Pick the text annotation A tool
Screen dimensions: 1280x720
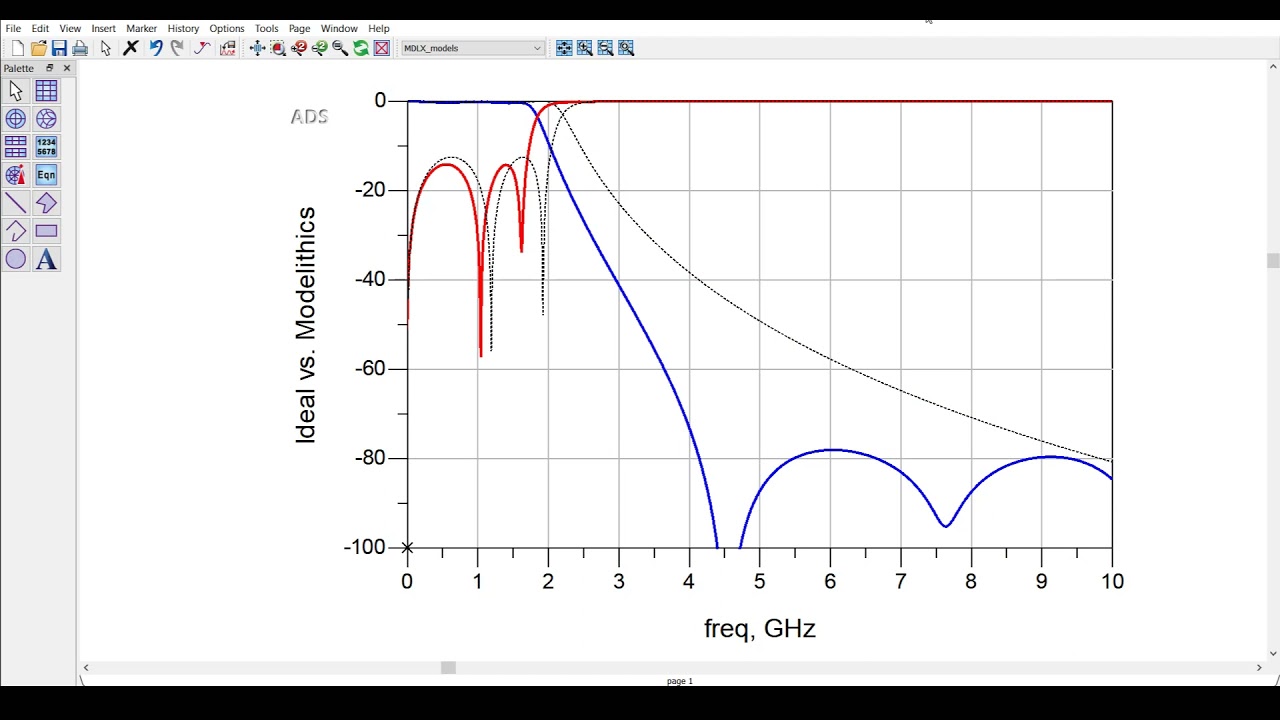pyautogui.click(x=46, y=259)
